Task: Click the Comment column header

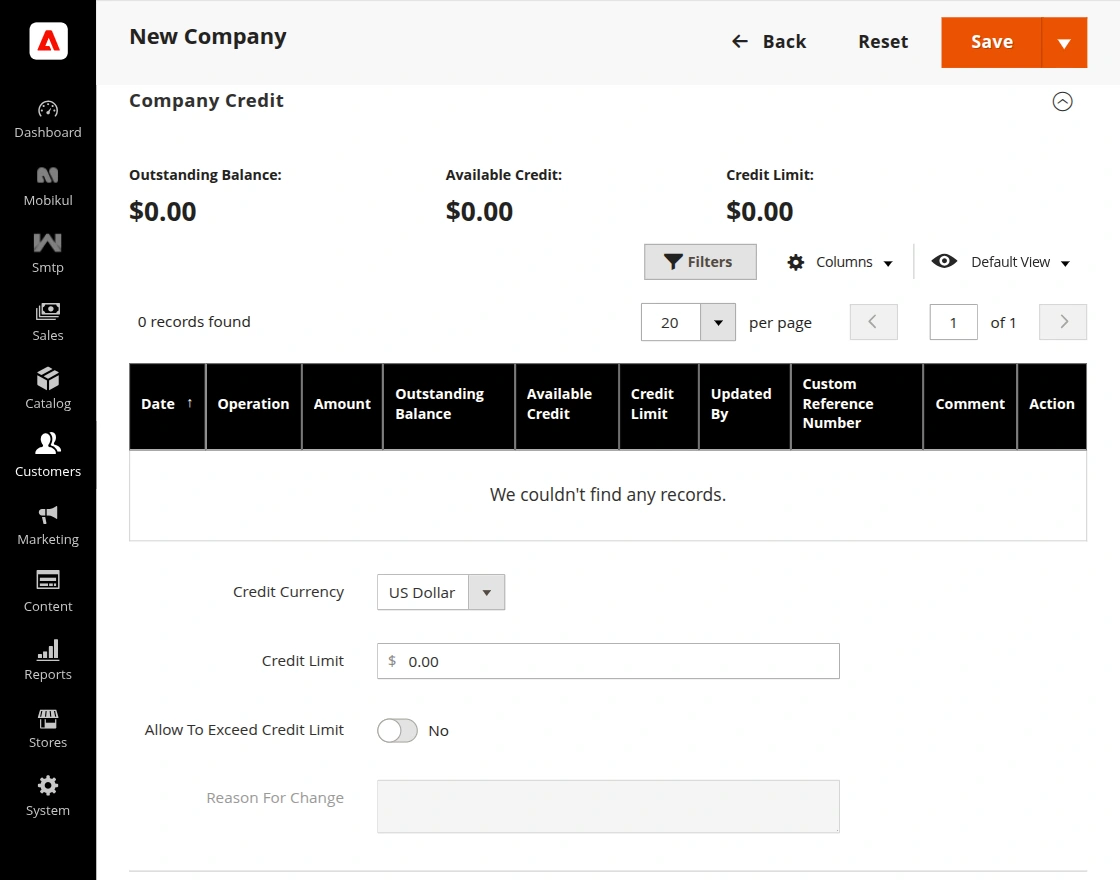Action: (969, 406)
